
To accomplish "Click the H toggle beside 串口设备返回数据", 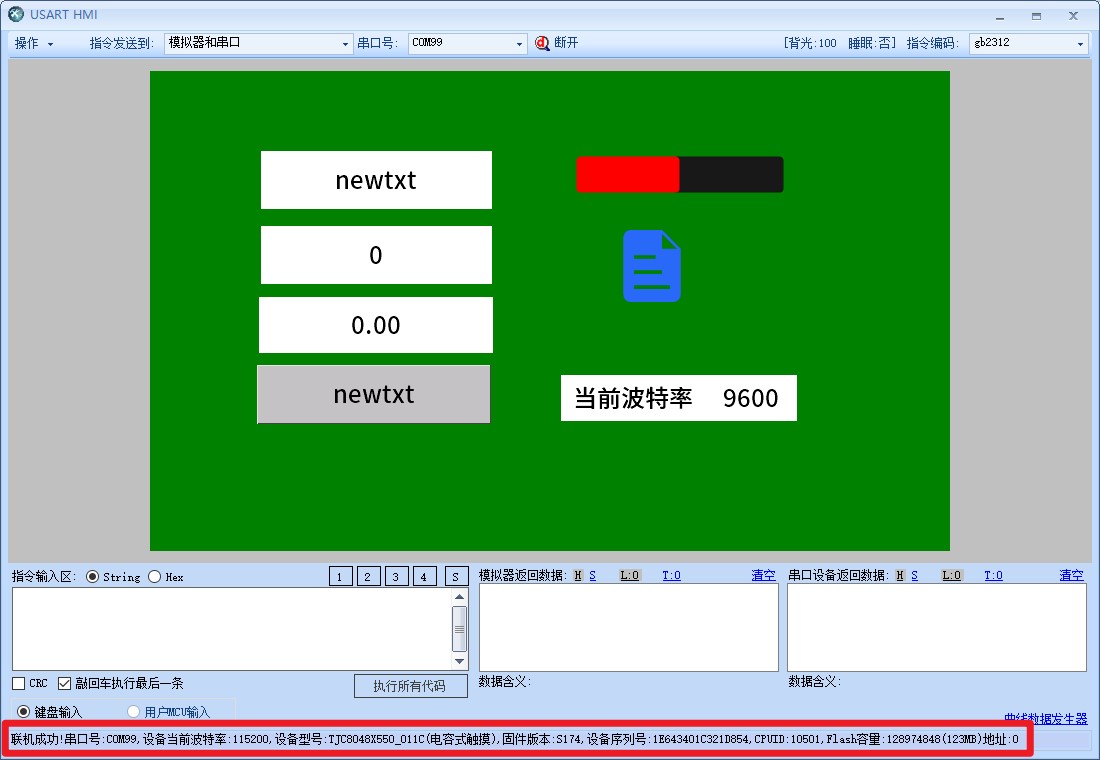I will pyautogui.click(x=900, y=575).
